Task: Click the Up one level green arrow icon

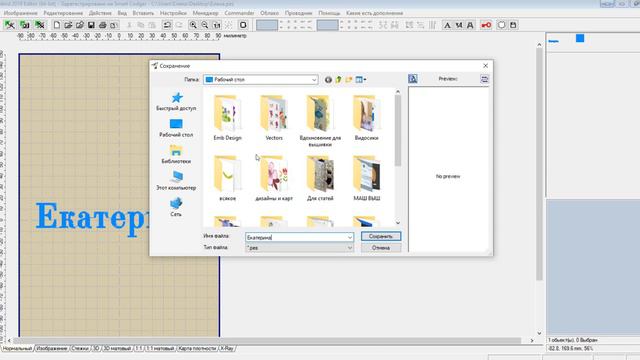Action: click(338, 80)
